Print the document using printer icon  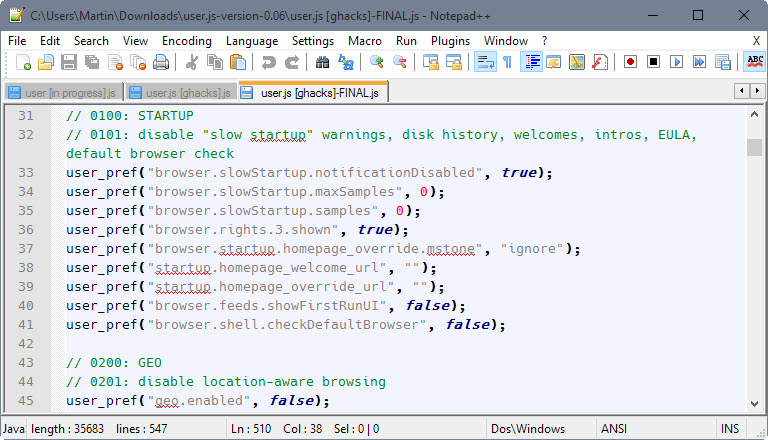tap(161, 62)
